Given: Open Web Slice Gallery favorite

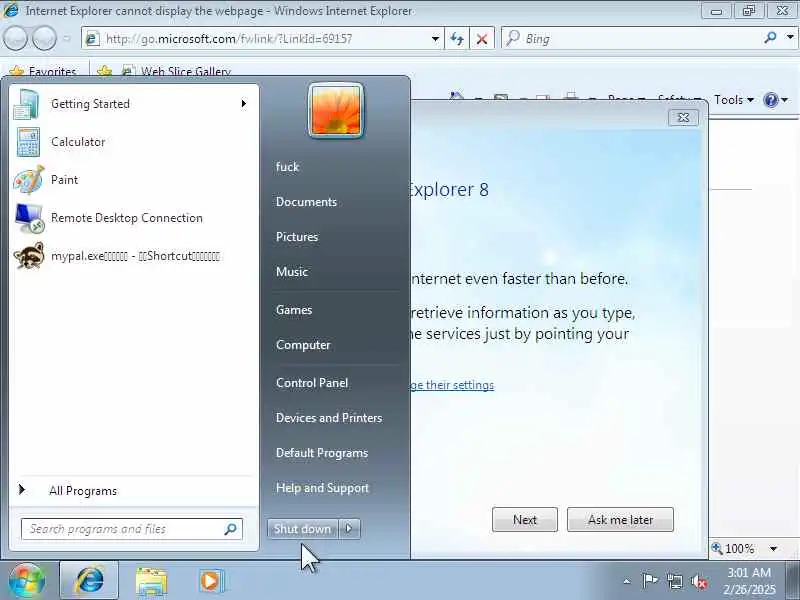Looking at the screenshot, I should 177,71.
